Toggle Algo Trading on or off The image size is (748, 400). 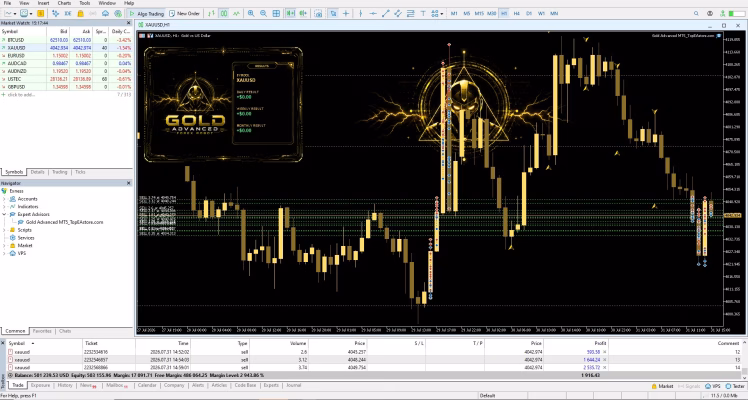145,13
